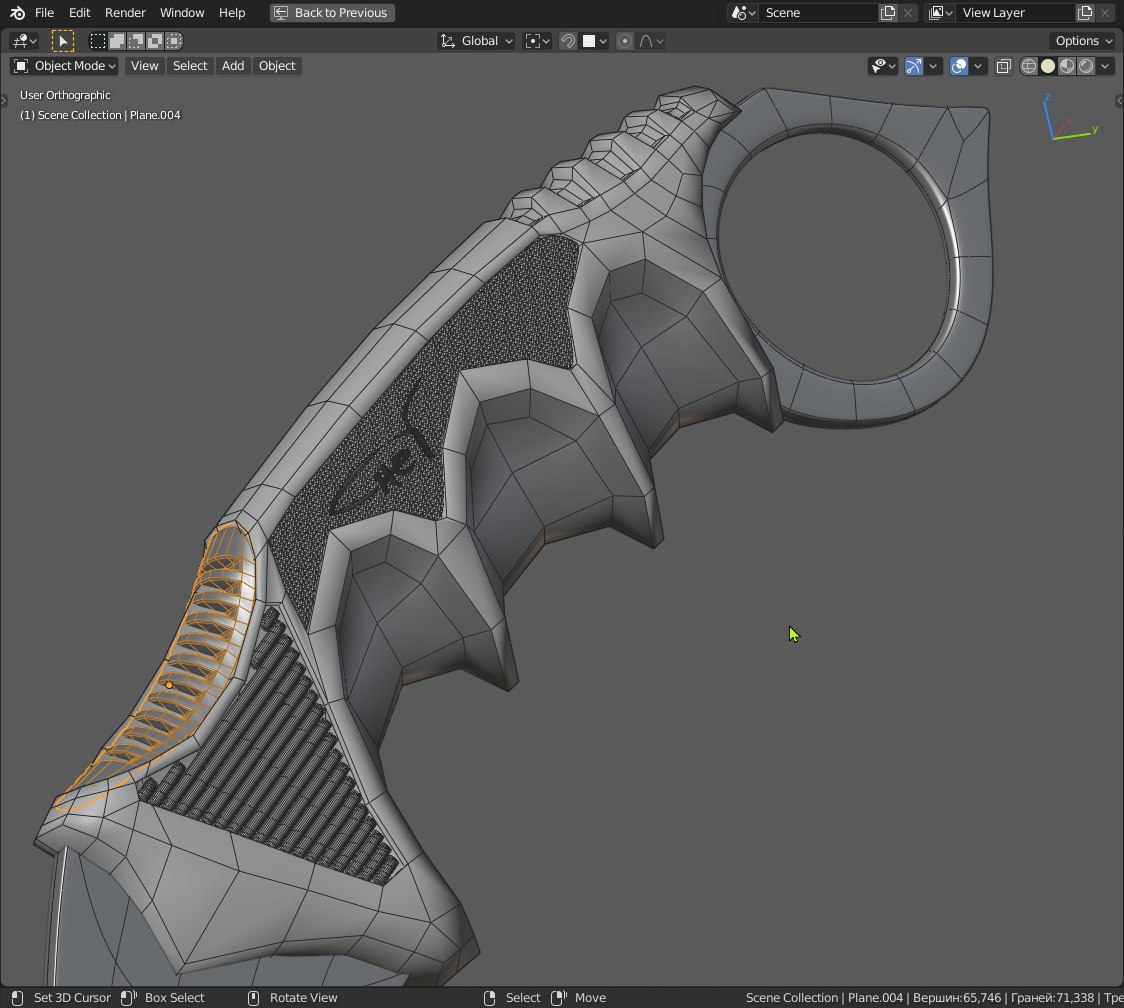This screenshot has height=1008, width=1124.
Task: Open object visibility and selectability popover
Action: (882, 66)
